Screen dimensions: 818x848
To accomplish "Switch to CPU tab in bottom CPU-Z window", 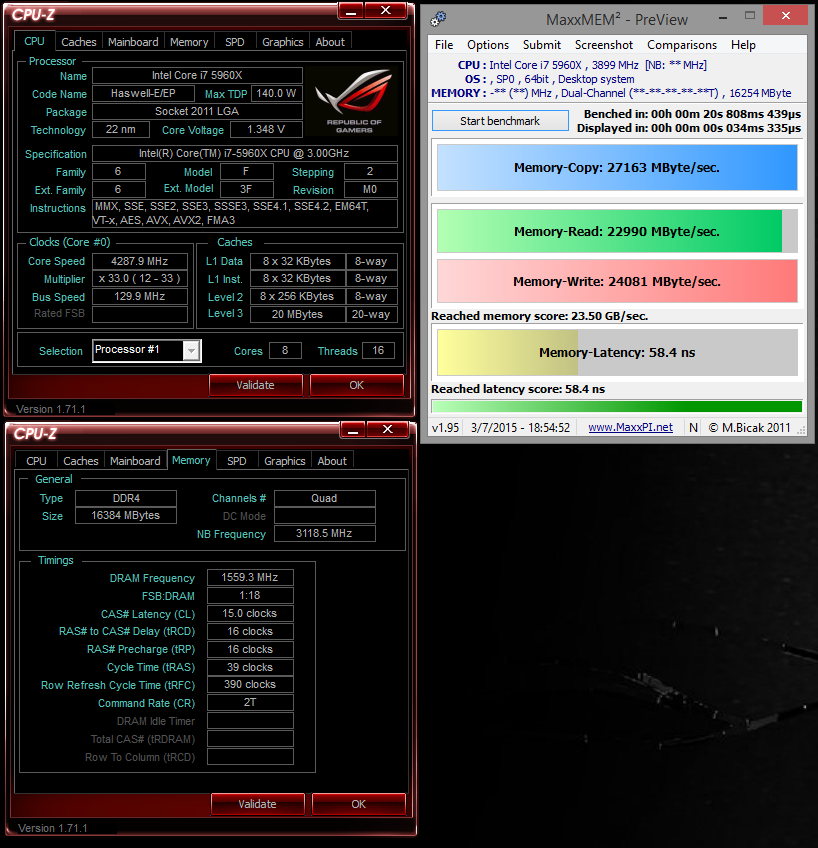I will point(36,461).
